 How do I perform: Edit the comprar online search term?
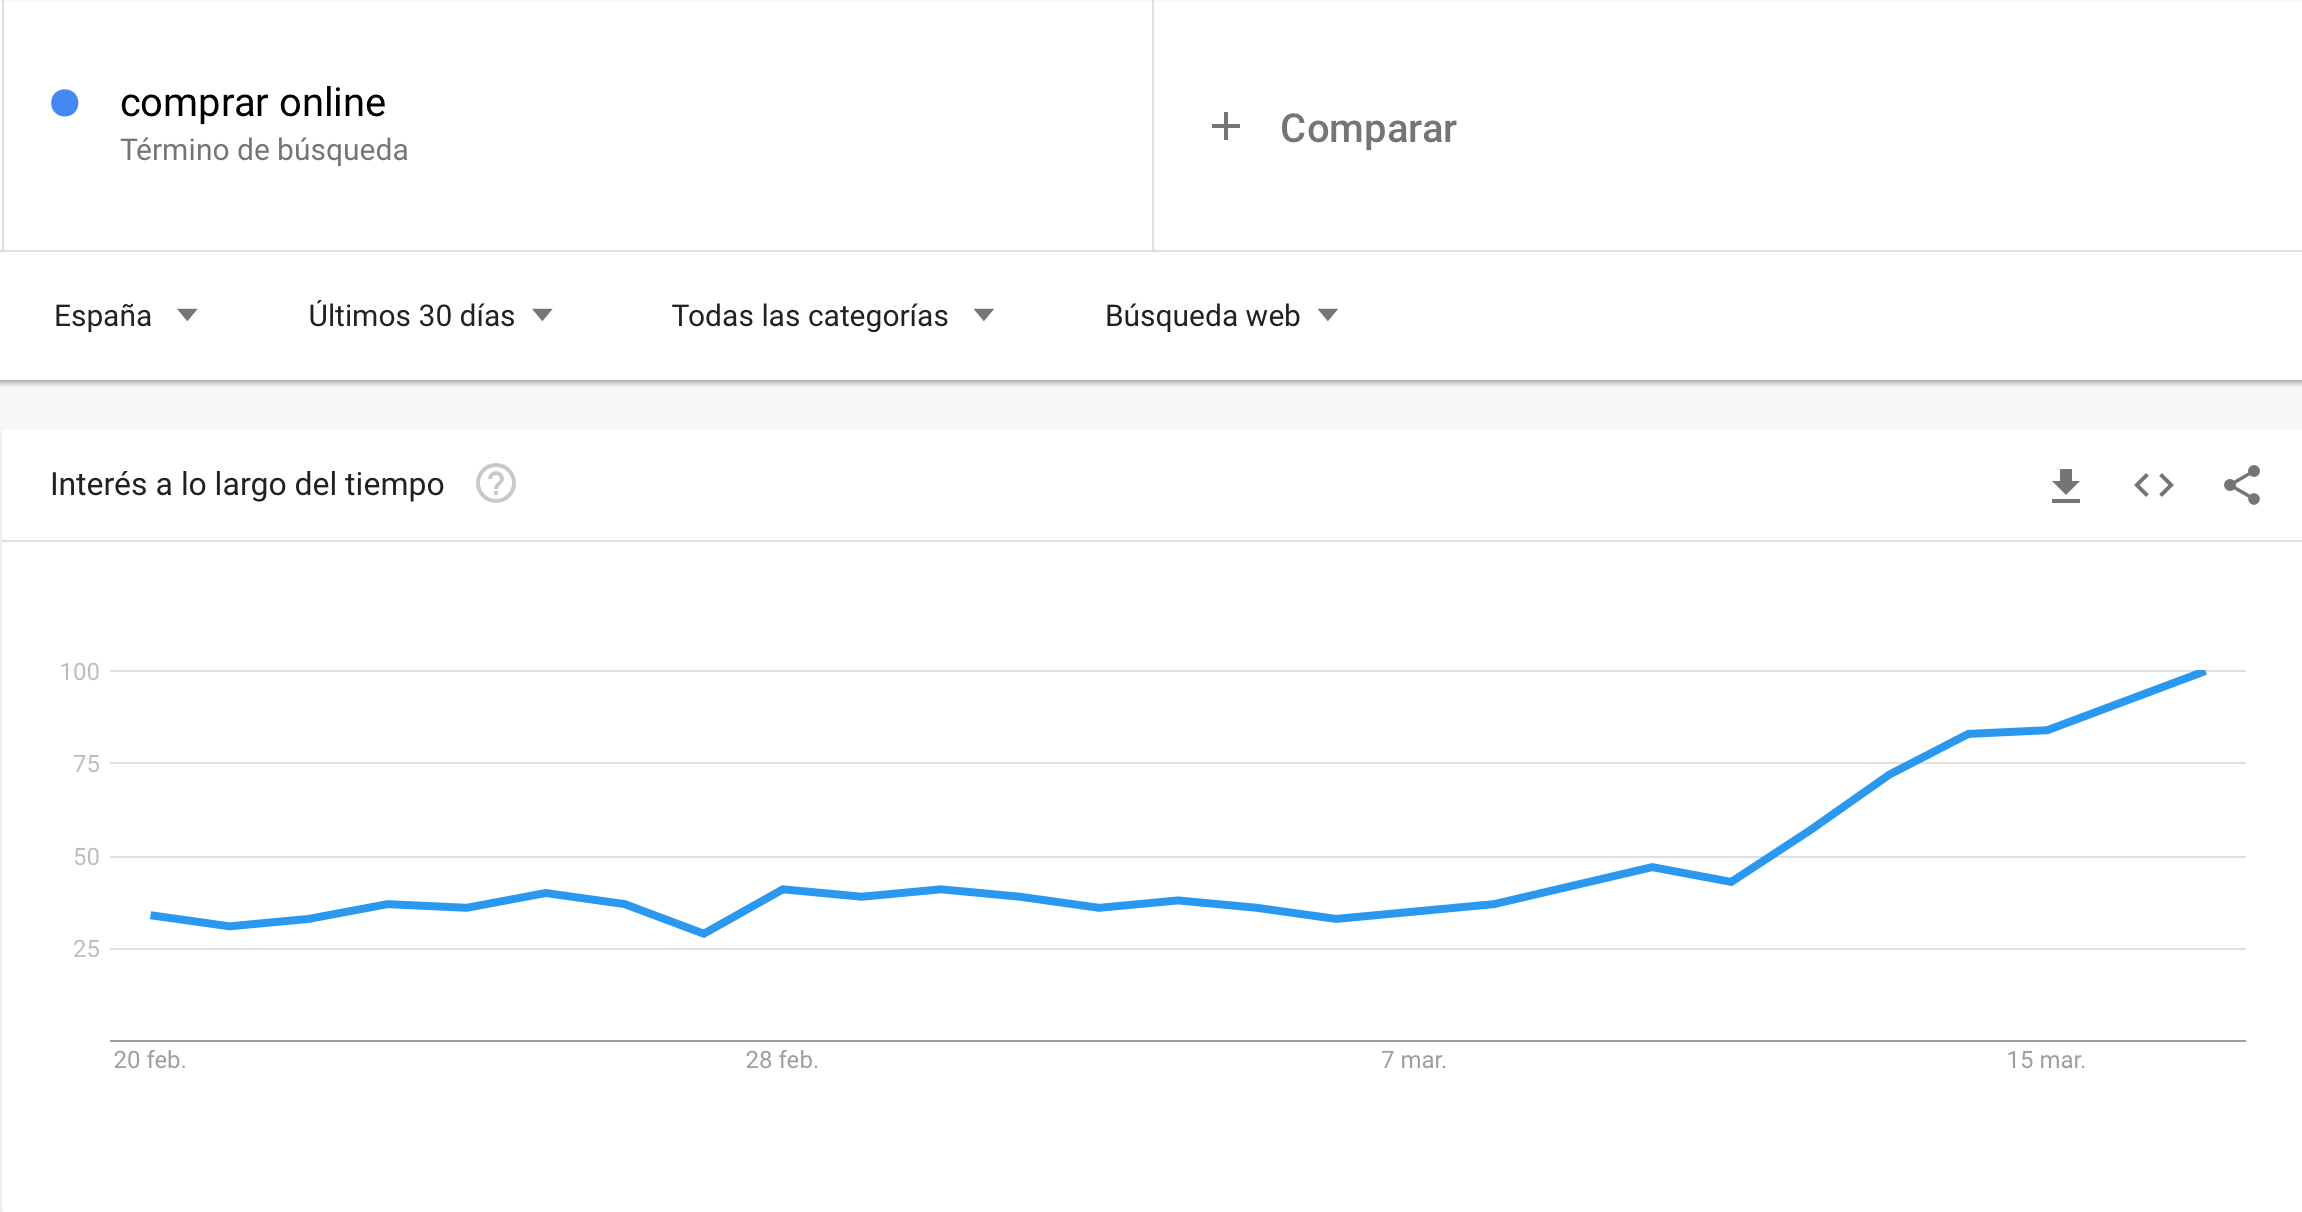(x=253, y=103)
